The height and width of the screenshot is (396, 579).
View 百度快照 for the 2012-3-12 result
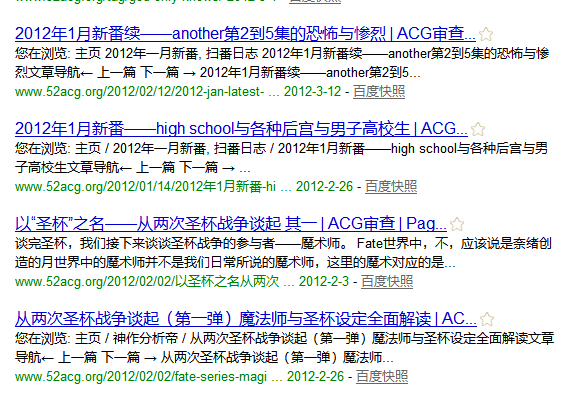pyautogui.click(x=379, y=91)
